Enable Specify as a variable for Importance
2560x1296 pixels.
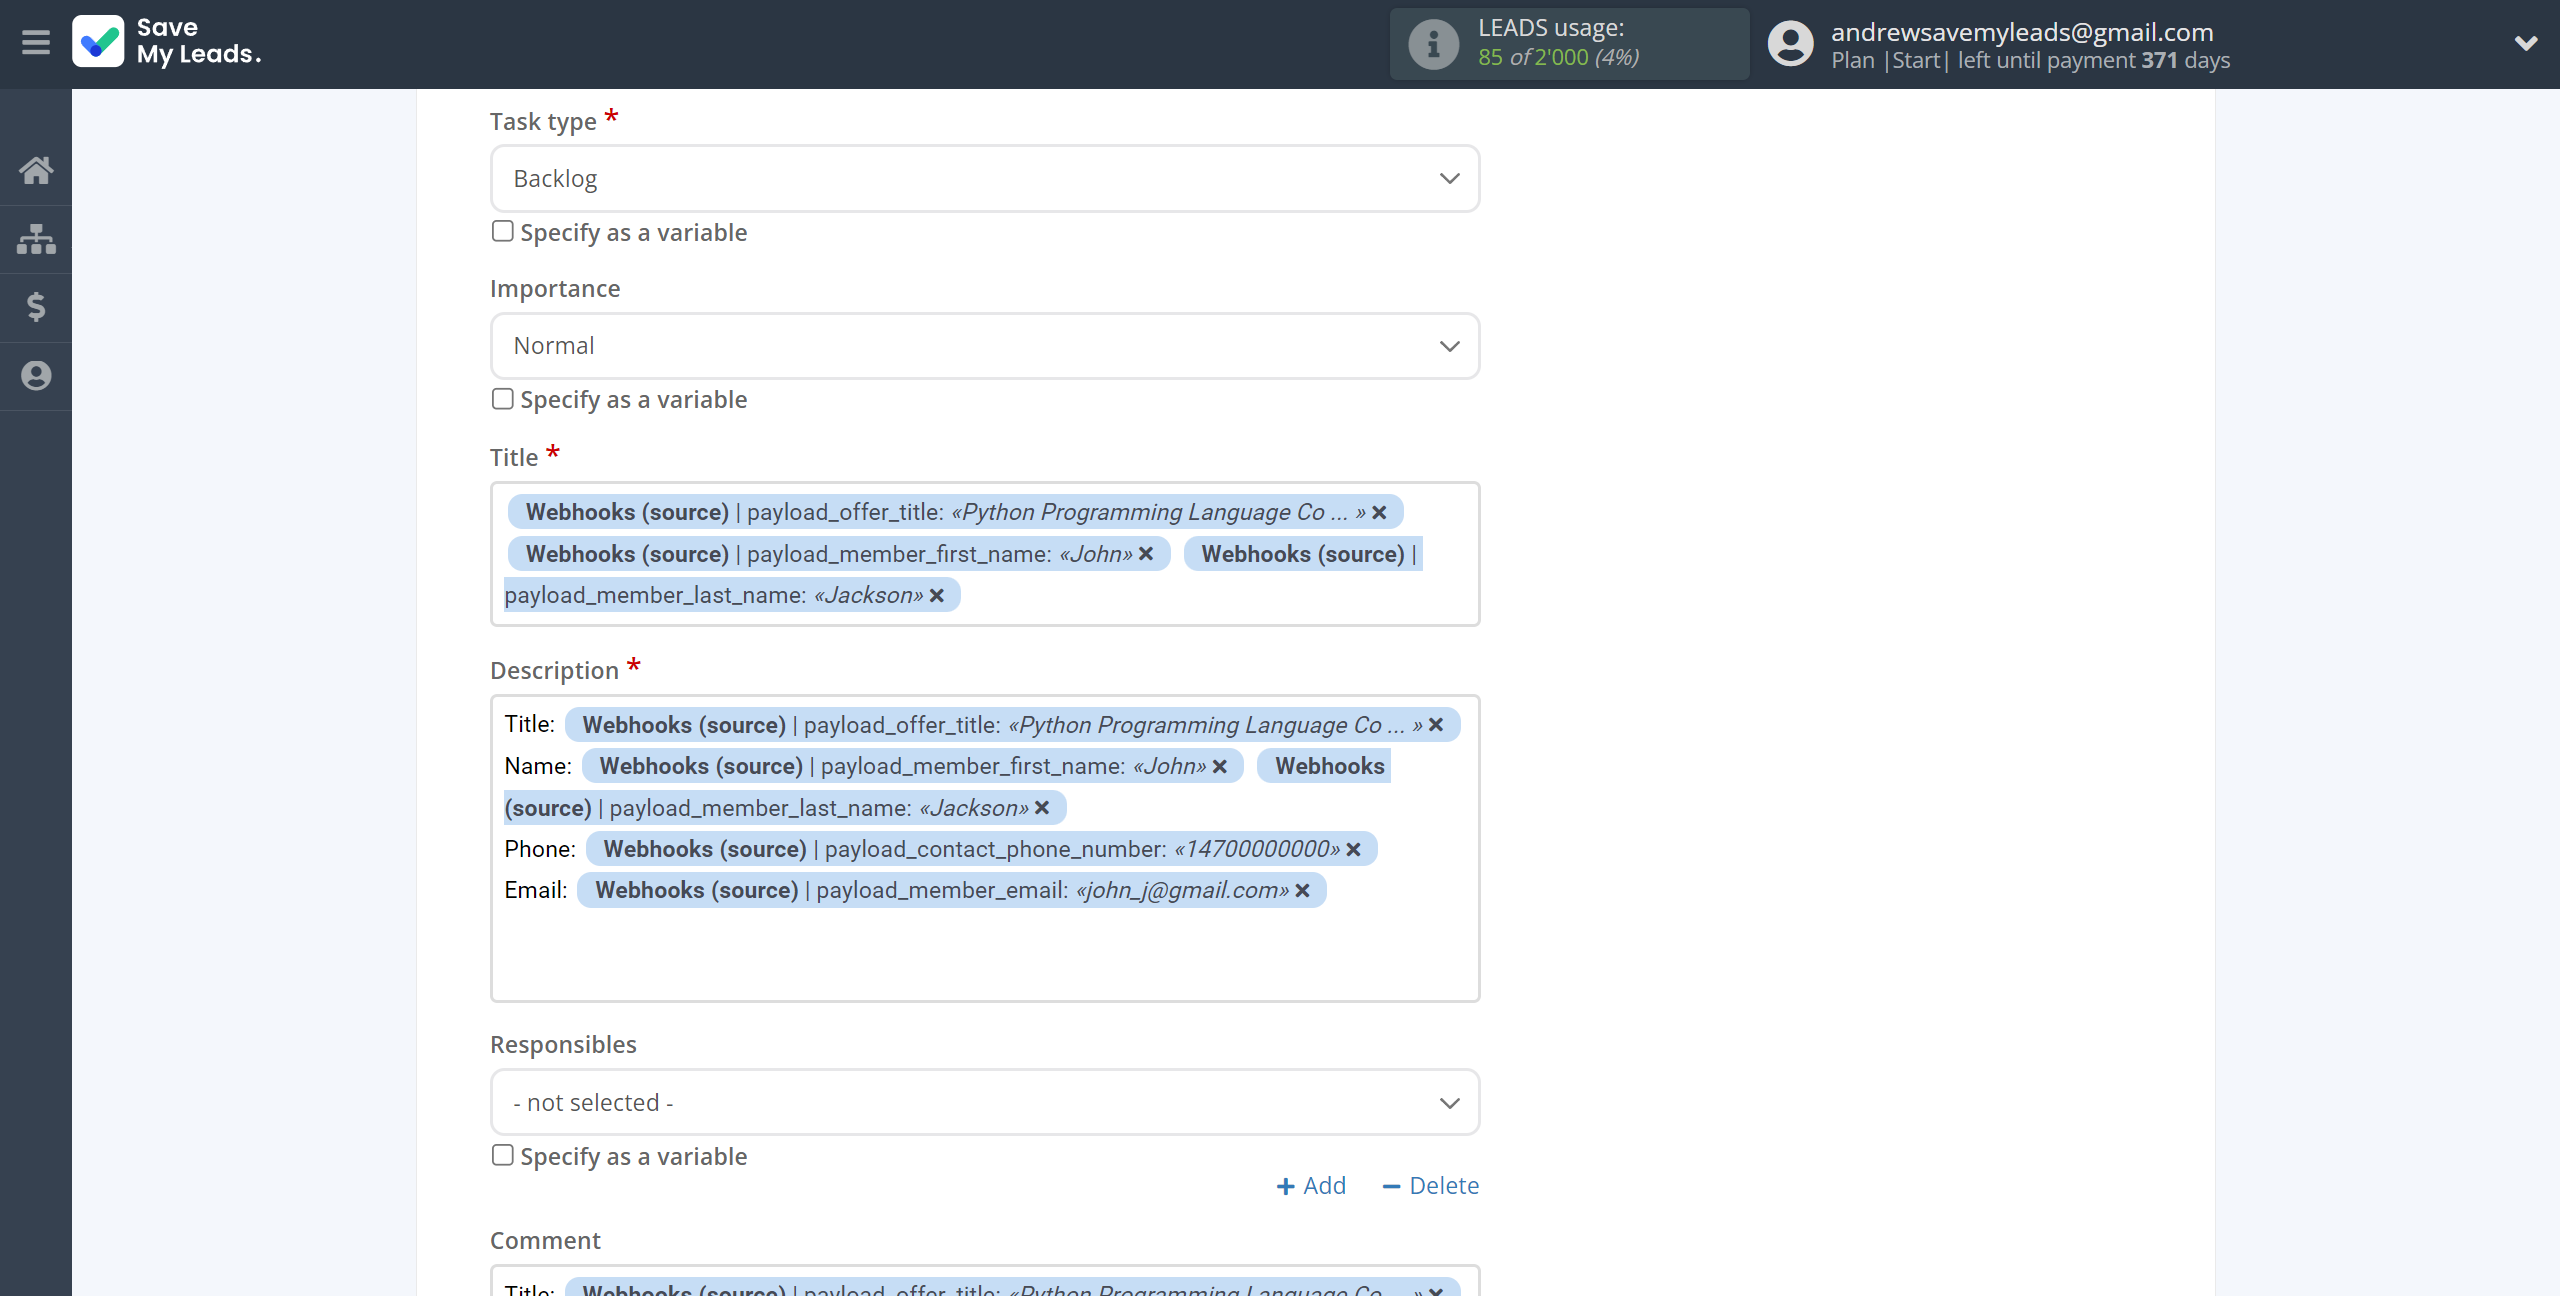(x=503, y=399)
